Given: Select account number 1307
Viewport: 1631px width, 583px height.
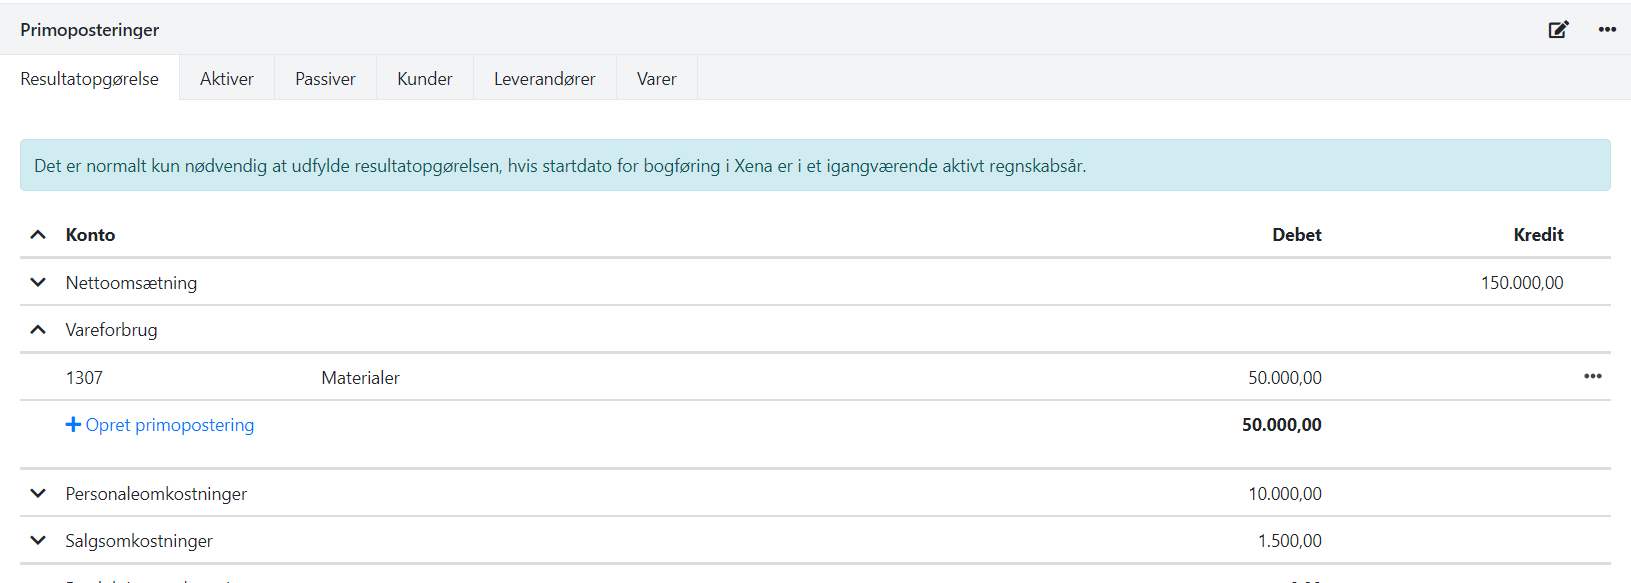Looking at the screenshot, I should click(84, 378).
